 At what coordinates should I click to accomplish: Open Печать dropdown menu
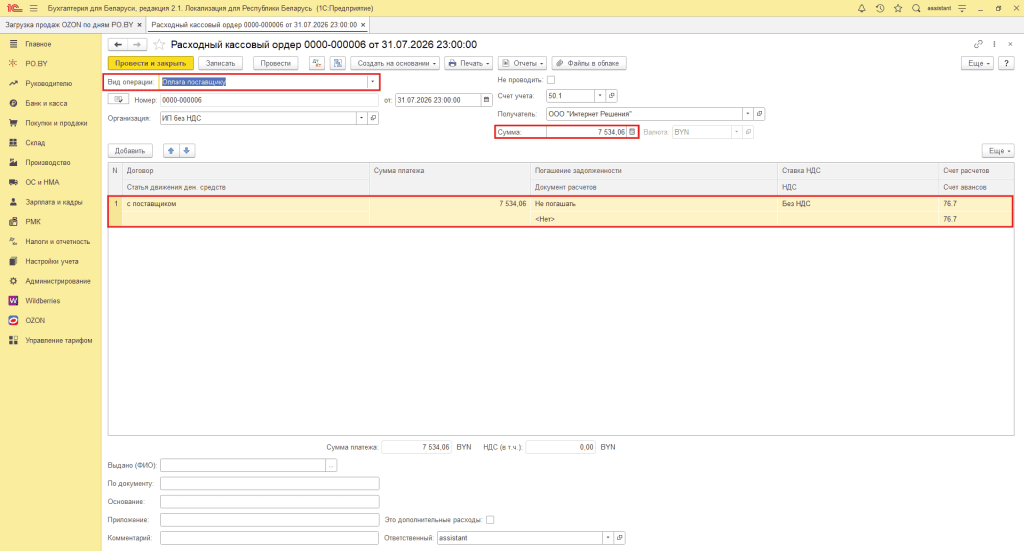(468, 63)
